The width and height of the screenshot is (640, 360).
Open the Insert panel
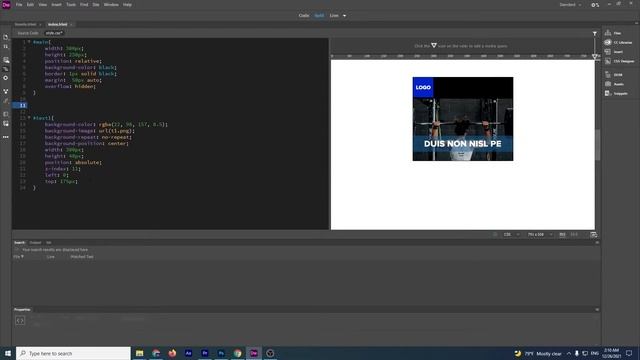614,52
